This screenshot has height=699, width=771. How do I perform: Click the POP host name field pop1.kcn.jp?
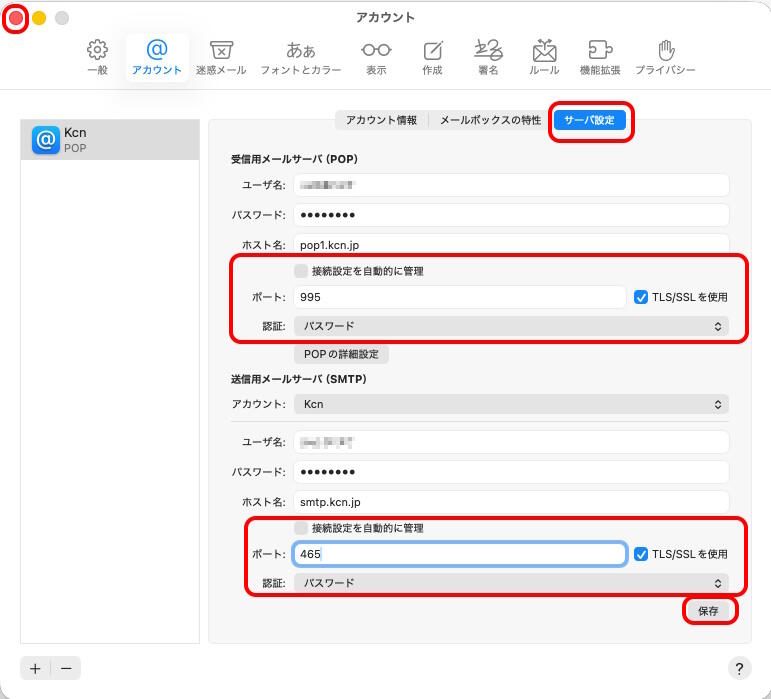[510, 243]
